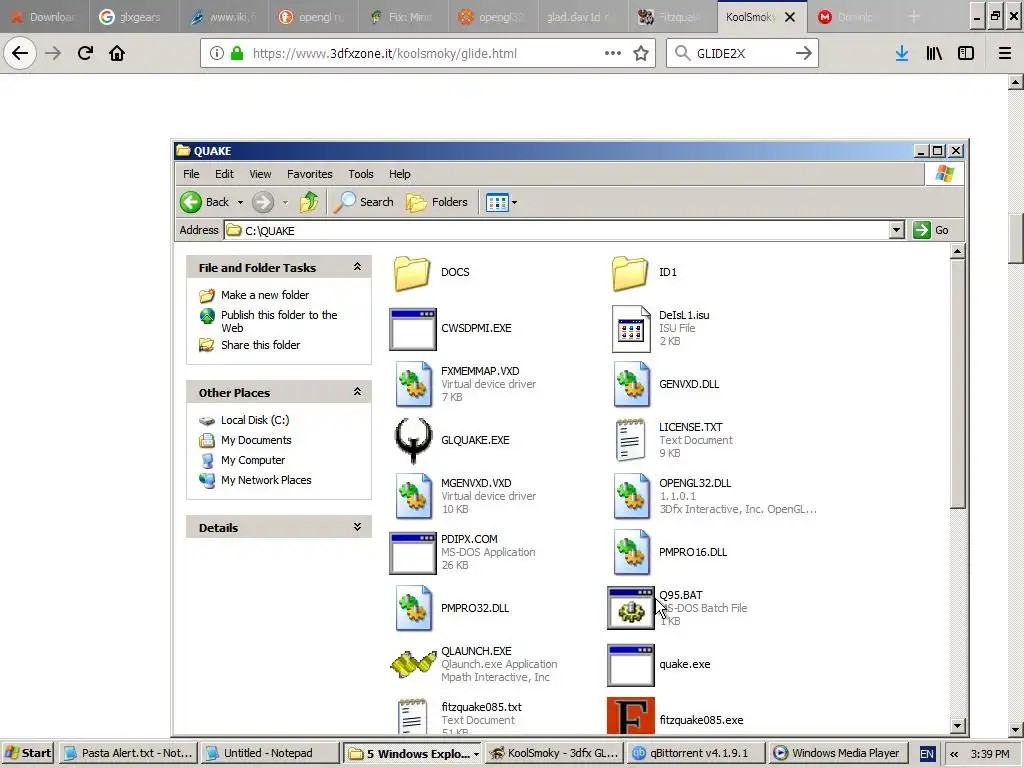Open My Documents link

point(256,440)
